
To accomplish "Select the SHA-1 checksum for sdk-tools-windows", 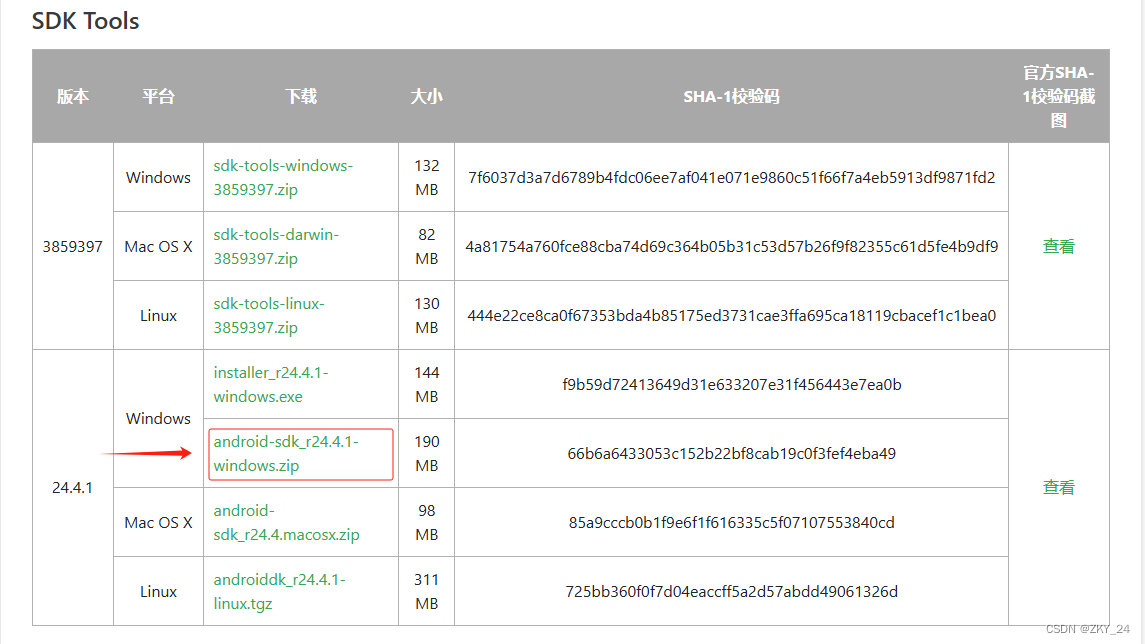I will pos(731,177).
